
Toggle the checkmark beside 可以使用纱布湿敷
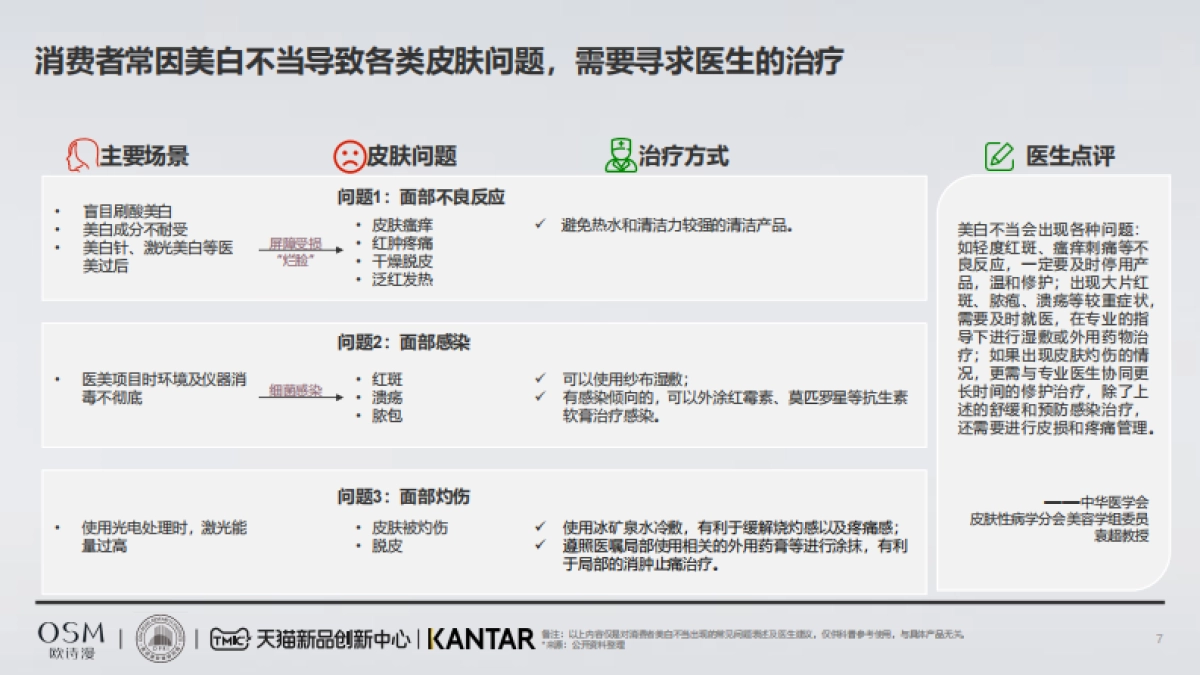click(x=541, y=380)
